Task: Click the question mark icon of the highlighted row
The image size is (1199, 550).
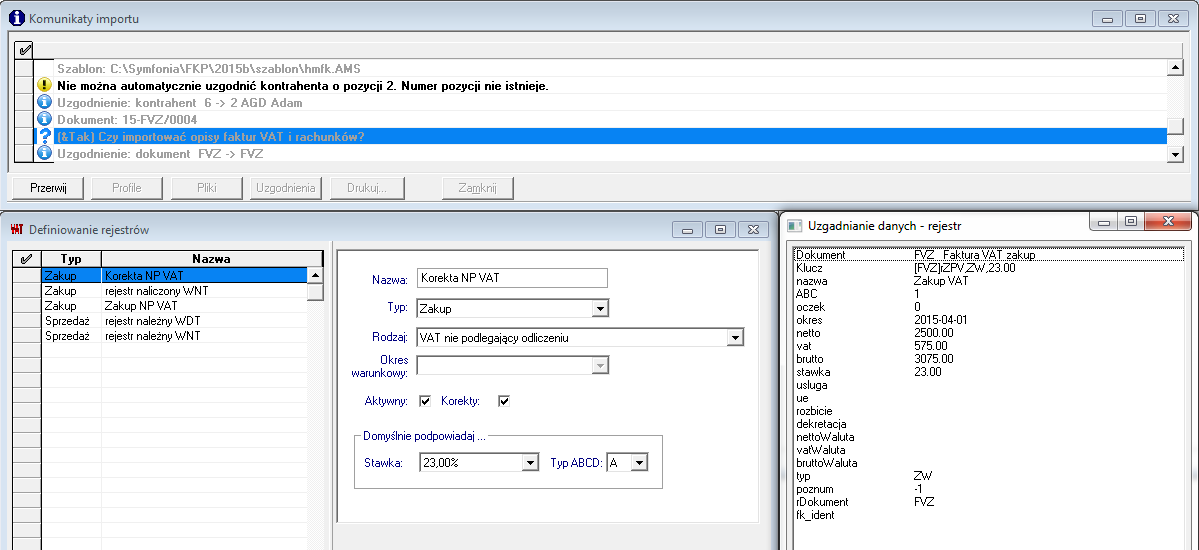Action: [44, 136]
